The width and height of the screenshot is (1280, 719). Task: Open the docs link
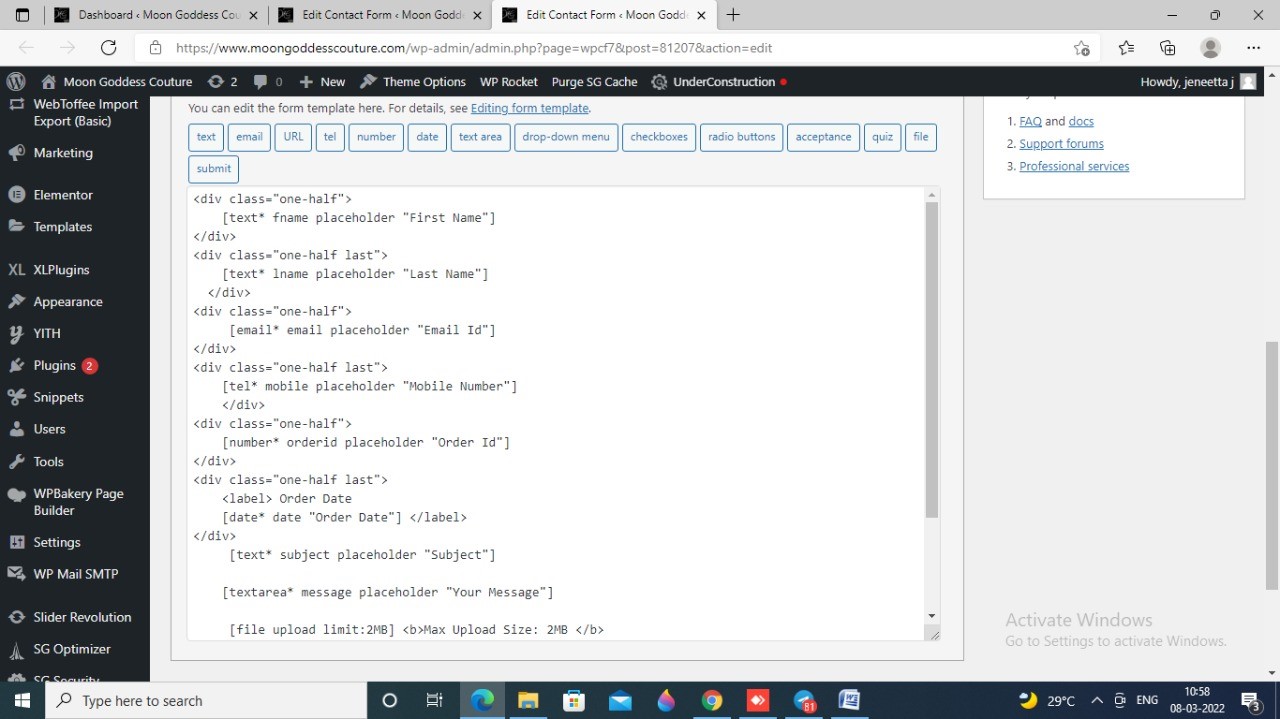[1081, 121]
